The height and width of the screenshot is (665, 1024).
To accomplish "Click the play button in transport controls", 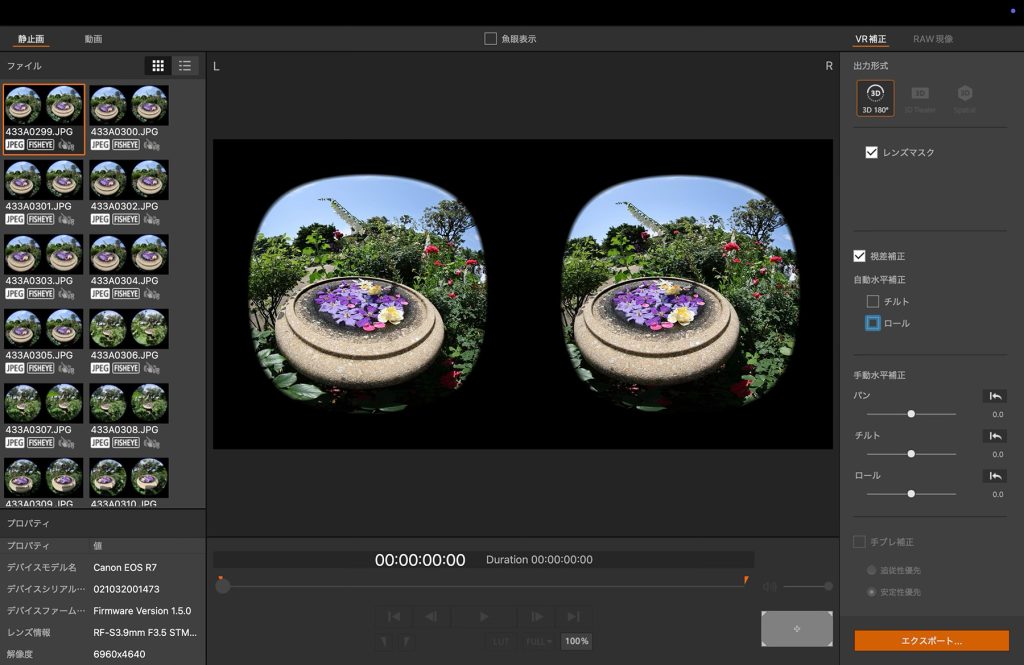I will click(484, 617).
